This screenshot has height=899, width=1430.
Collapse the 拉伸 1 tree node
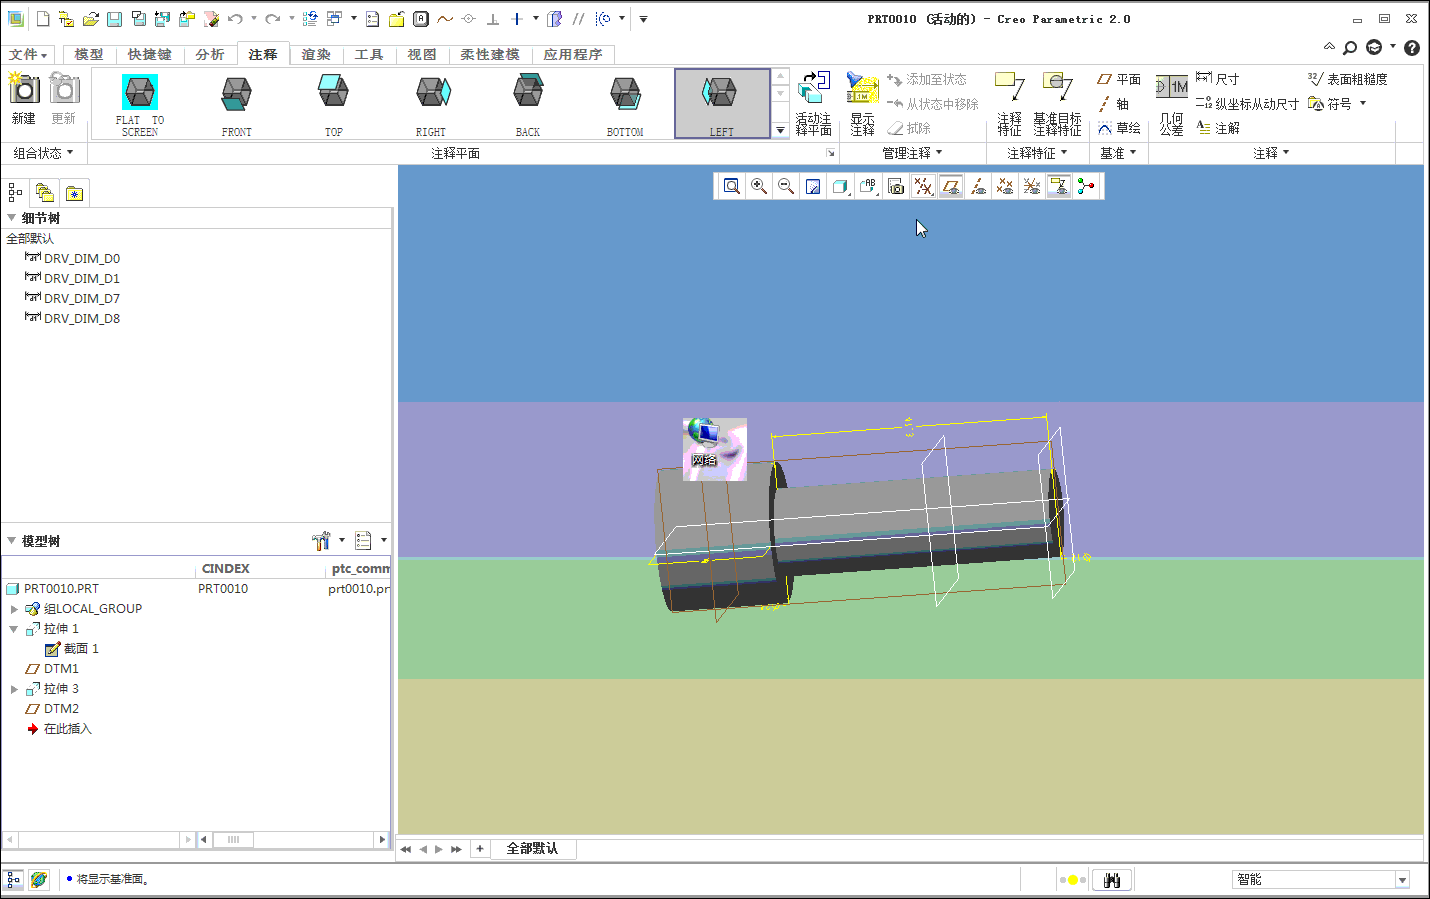pos(14,629)
